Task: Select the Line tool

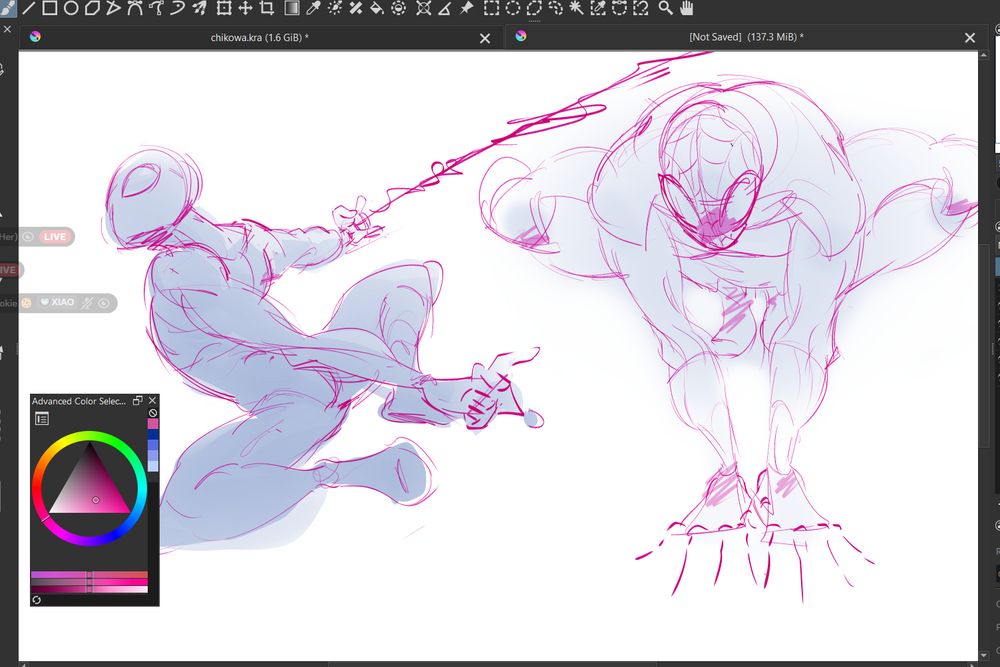Action: tap(29, 8)
